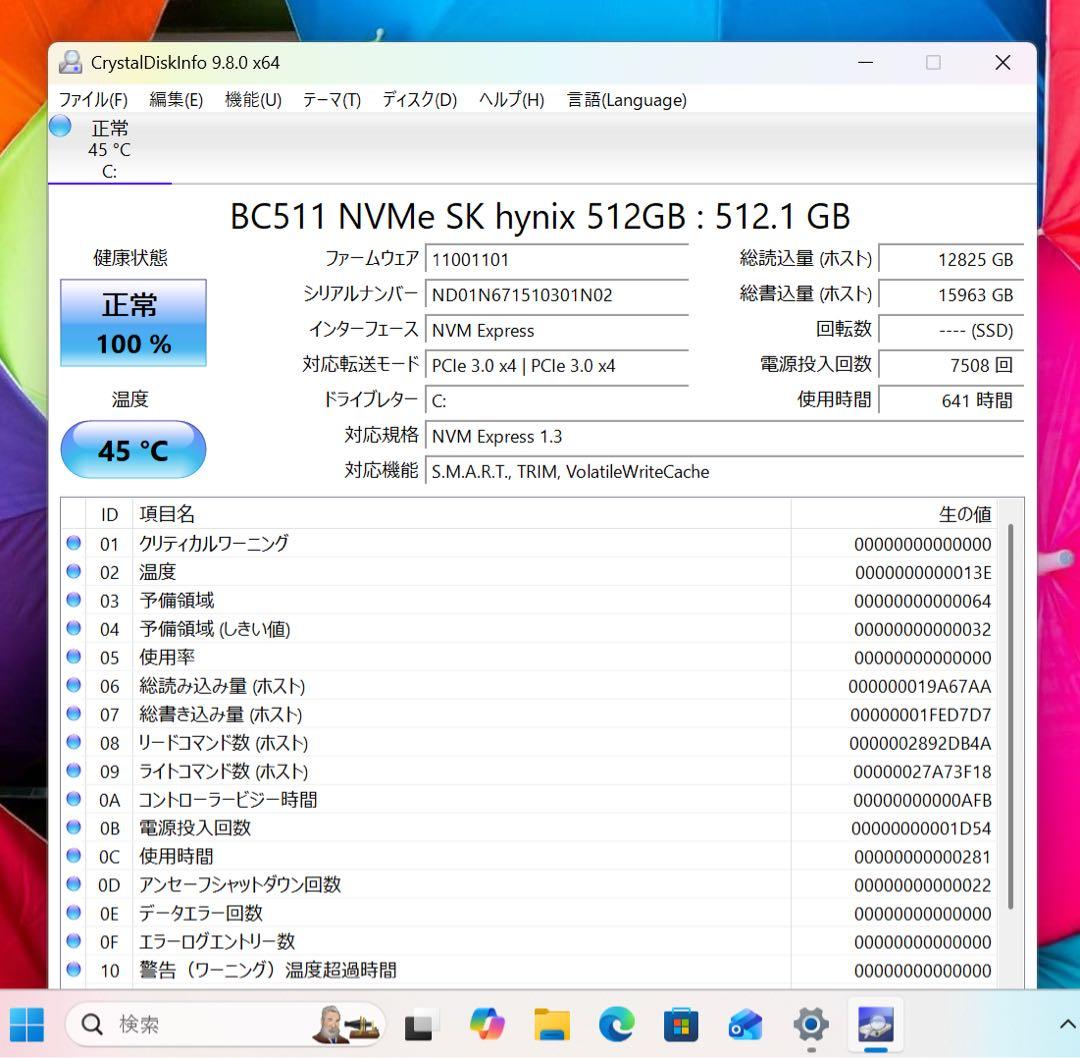Click status orb of row 01 クリティカルワーニング
This screenshot has height=1058, width=1080.
point(74,543)
